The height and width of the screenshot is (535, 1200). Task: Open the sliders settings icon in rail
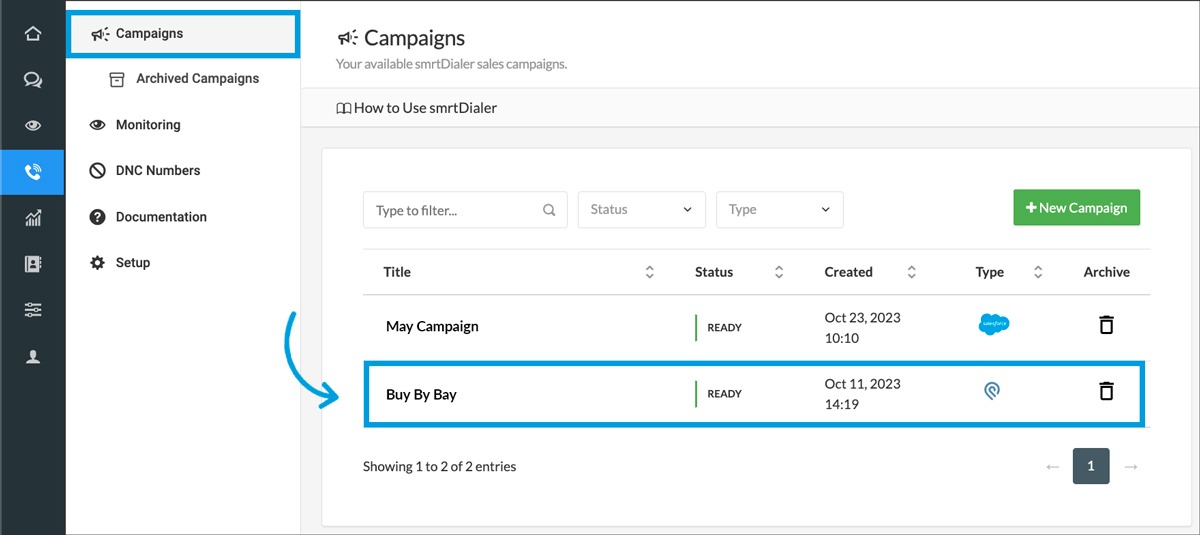tap(33, 311)
